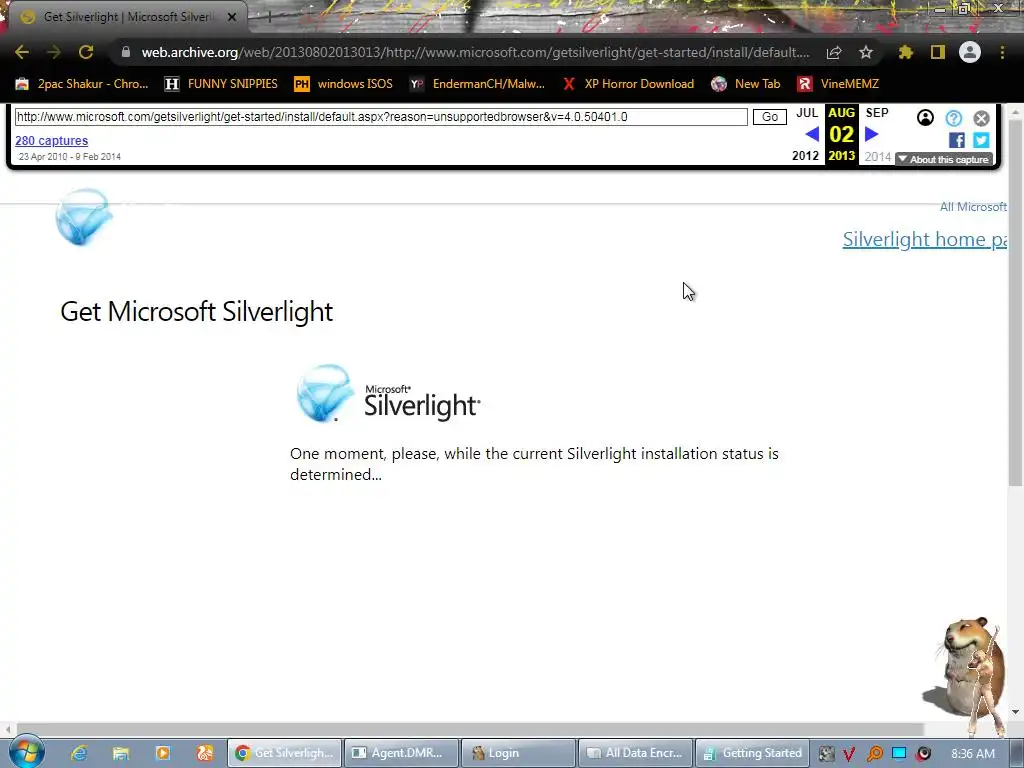This screenshot has width=1024, height=768.
Task: Open the Wayback help question icon
Action: point(954,118)
